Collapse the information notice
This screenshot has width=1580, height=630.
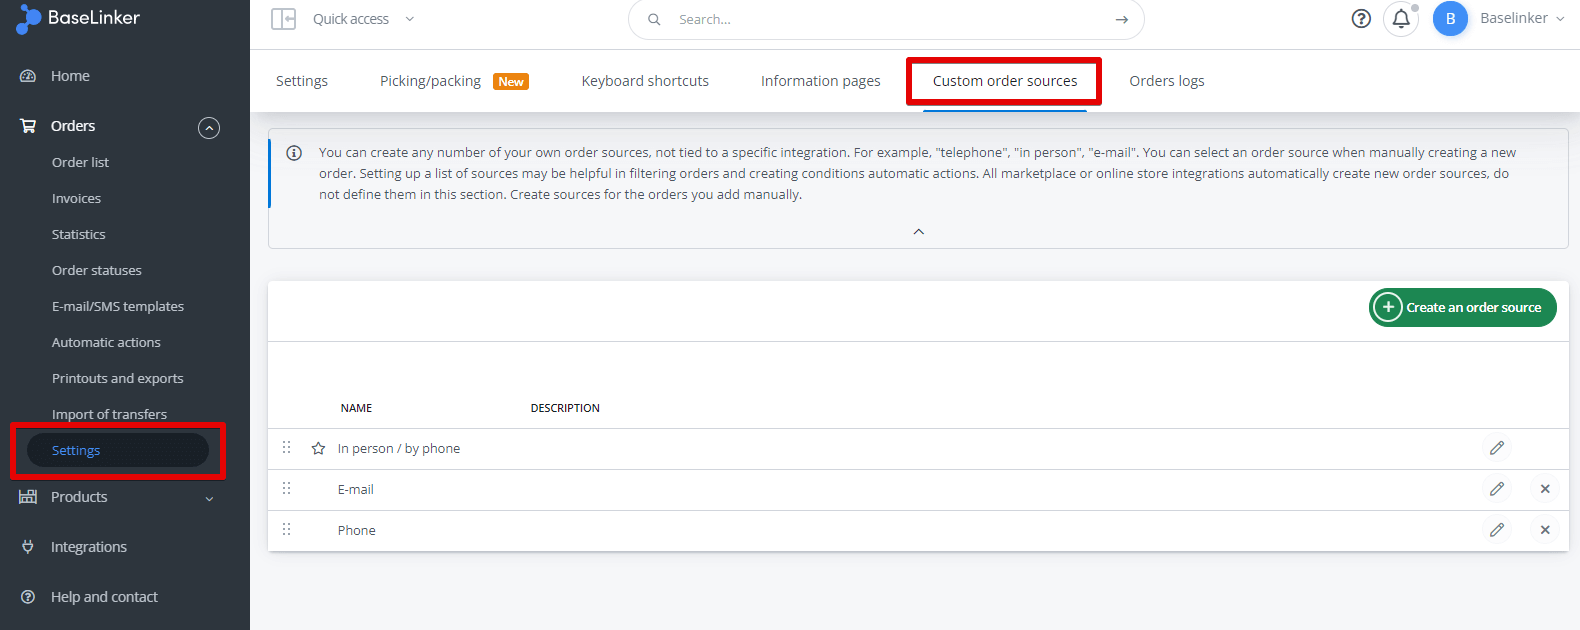[x=919, y=232]
